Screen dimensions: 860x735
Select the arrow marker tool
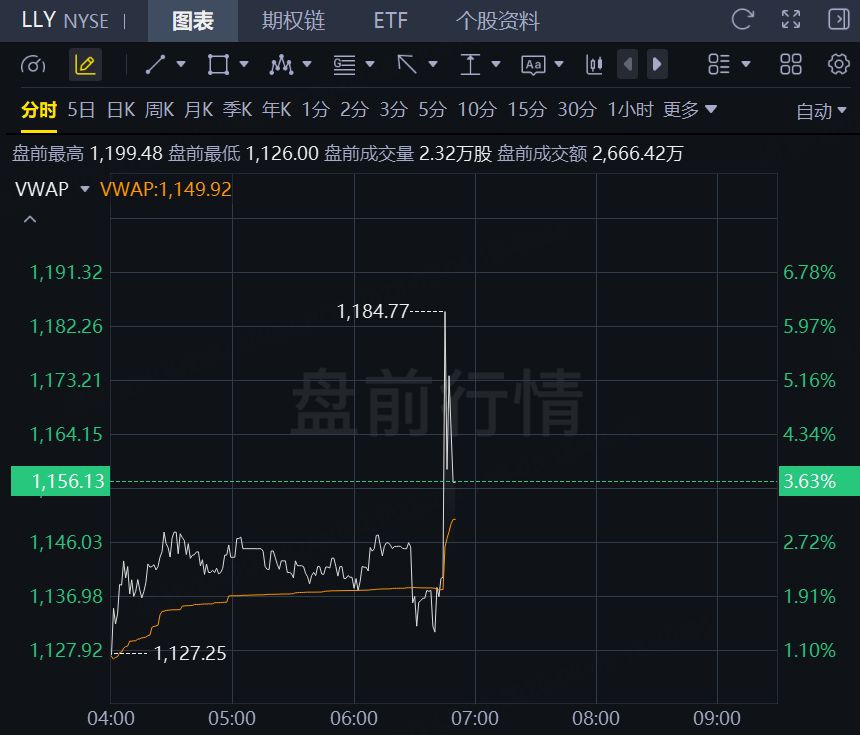tap(407, 65)
